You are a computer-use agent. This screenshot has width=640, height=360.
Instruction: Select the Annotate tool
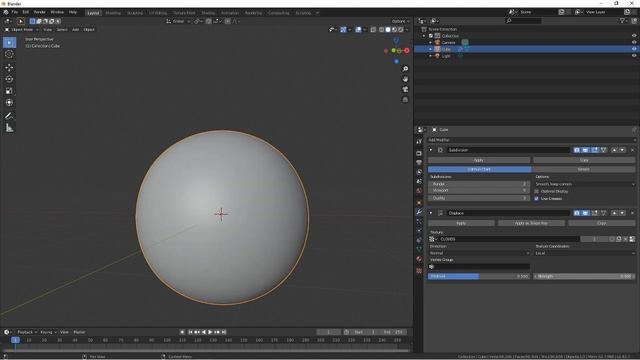point(9,116)
